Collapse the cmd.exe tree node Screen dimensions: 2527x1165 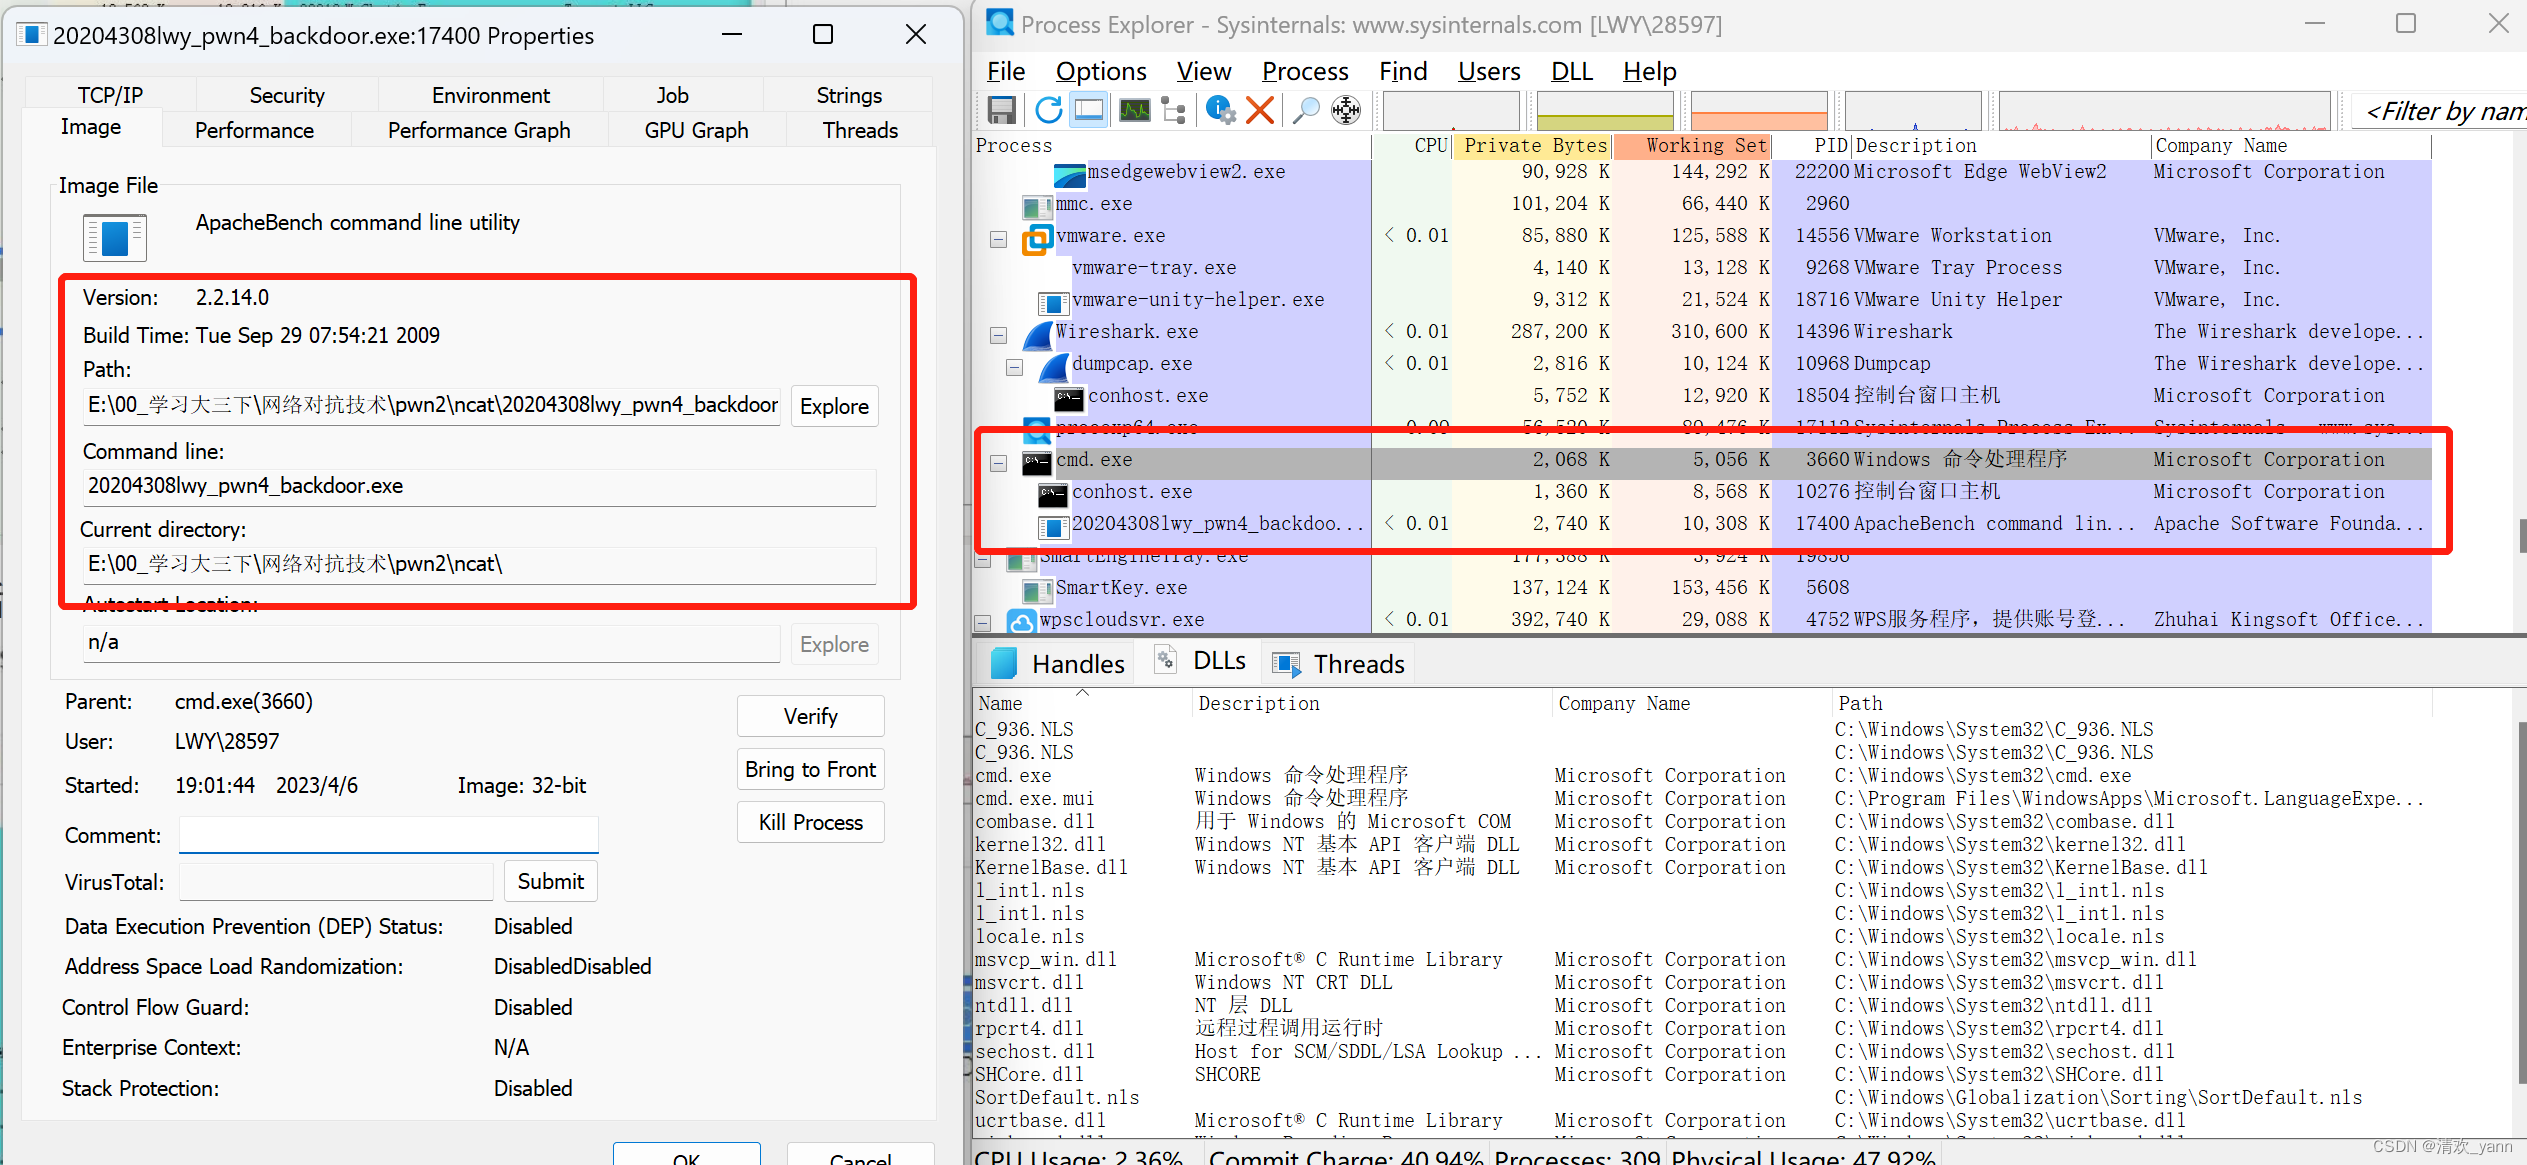997,462
